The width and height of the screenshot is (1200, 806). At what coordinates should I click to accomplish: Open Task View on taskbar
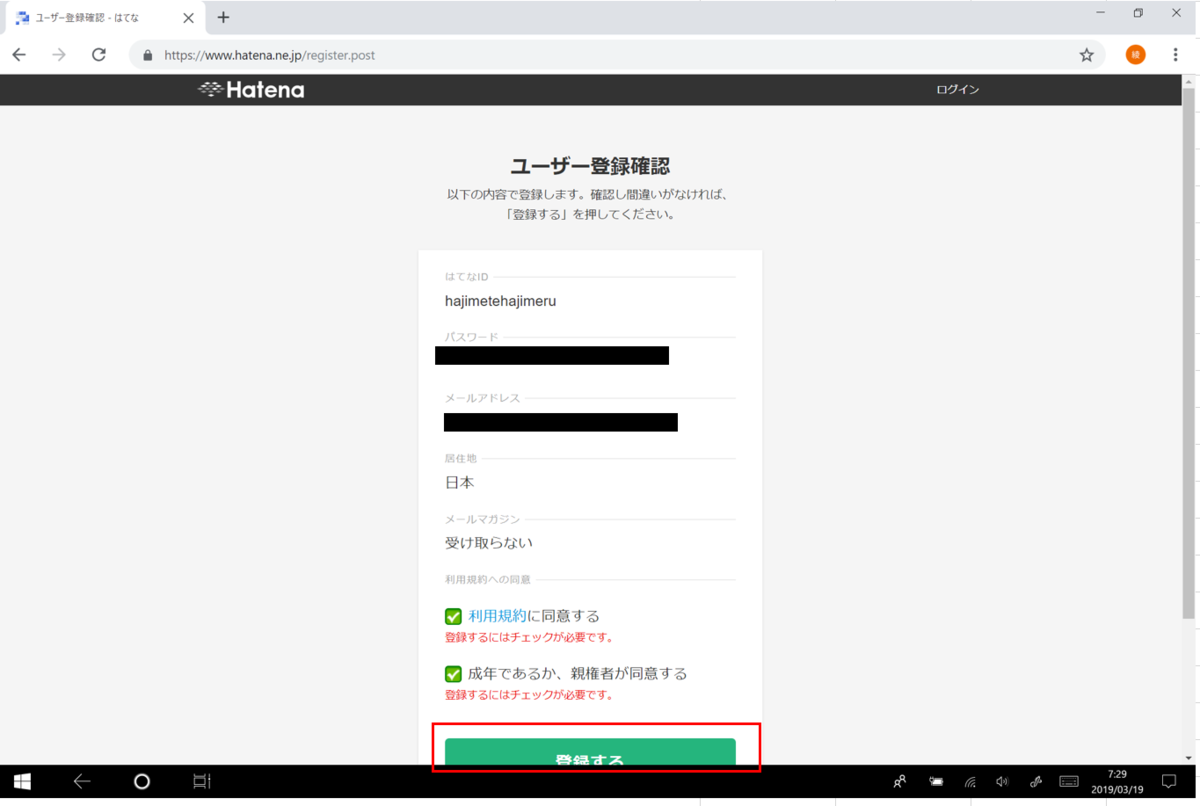[202, 782]
